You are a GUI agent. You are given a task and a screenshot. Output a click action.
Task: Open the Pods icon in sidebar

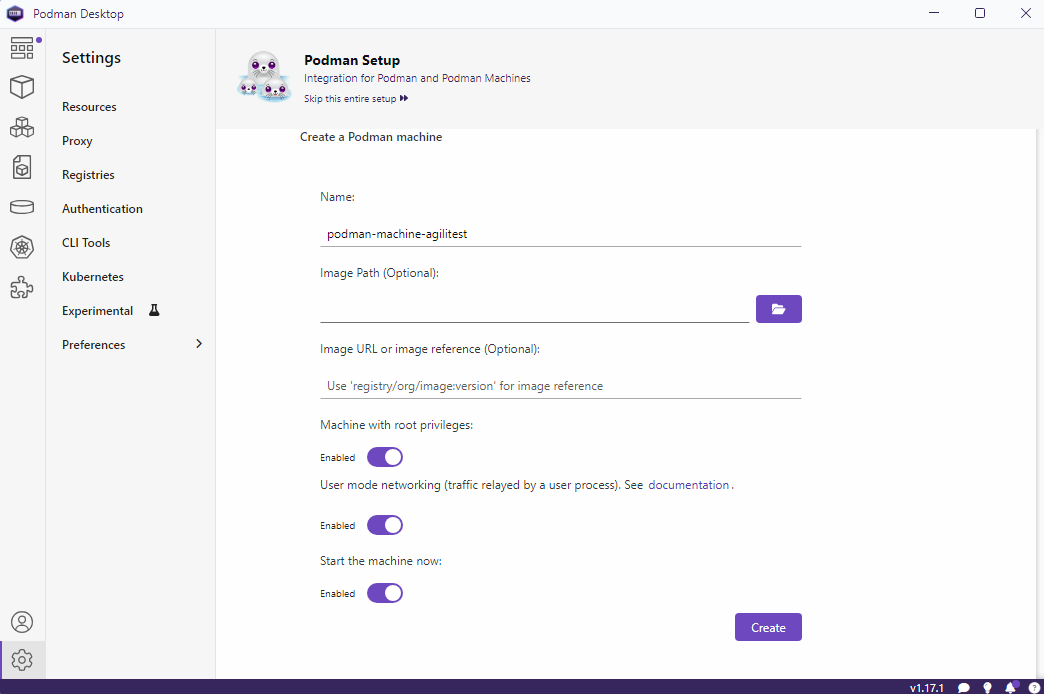coord(22,127)
